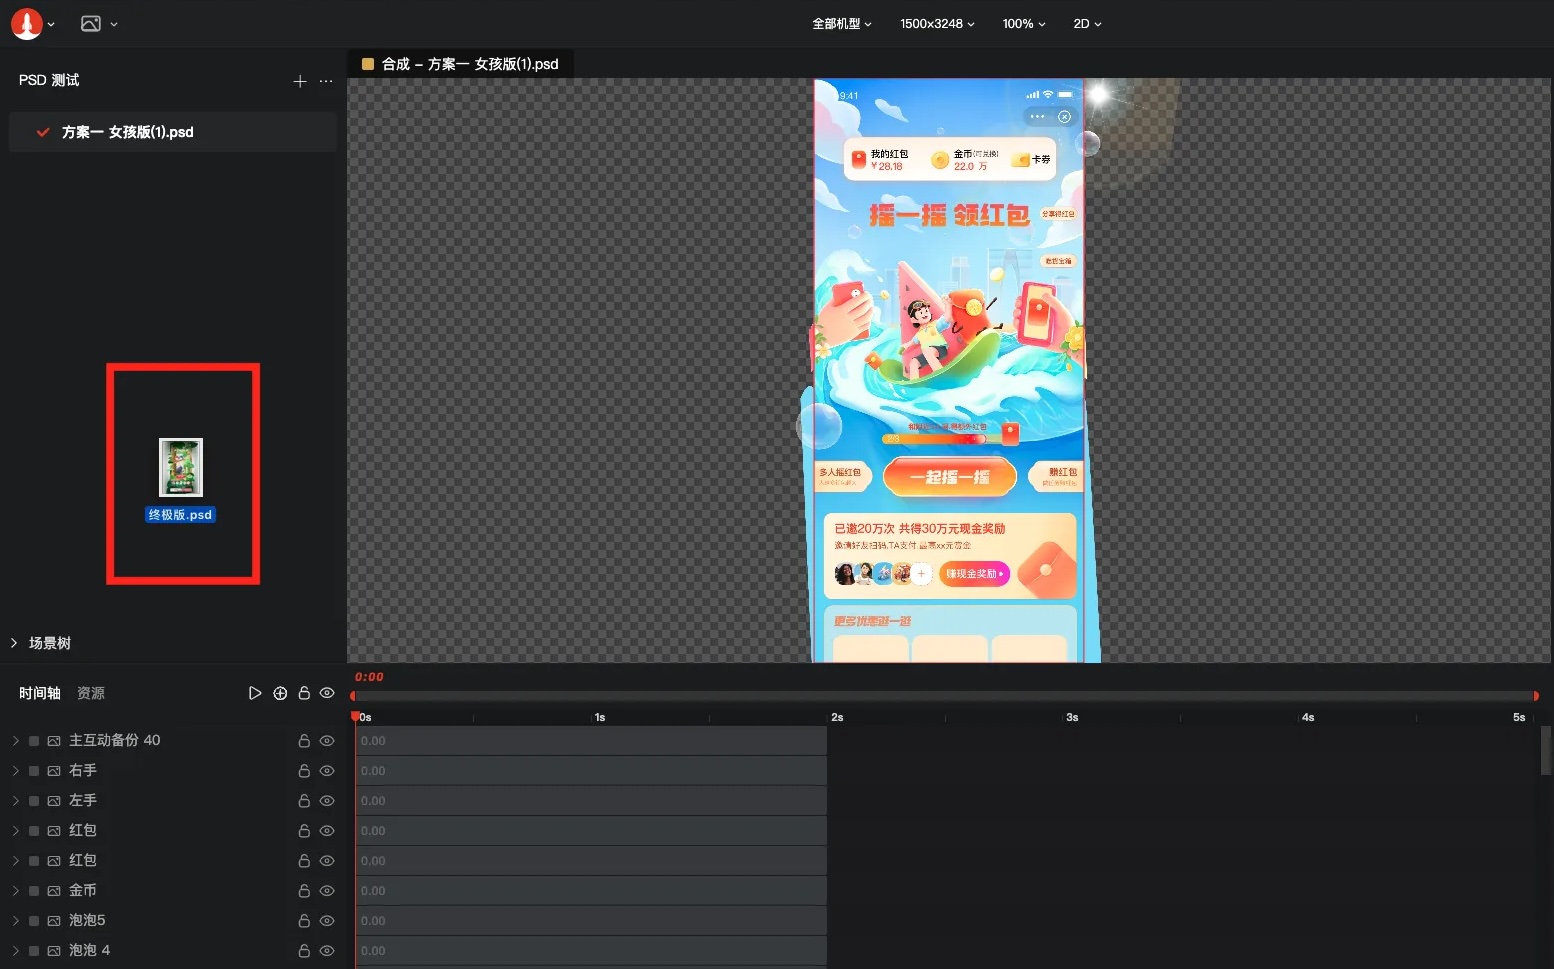The height and width of the screenshot is (969, 1554).
Task: Open the 1500x3248 resolution dropdown
Action: [x=937, y=24]
